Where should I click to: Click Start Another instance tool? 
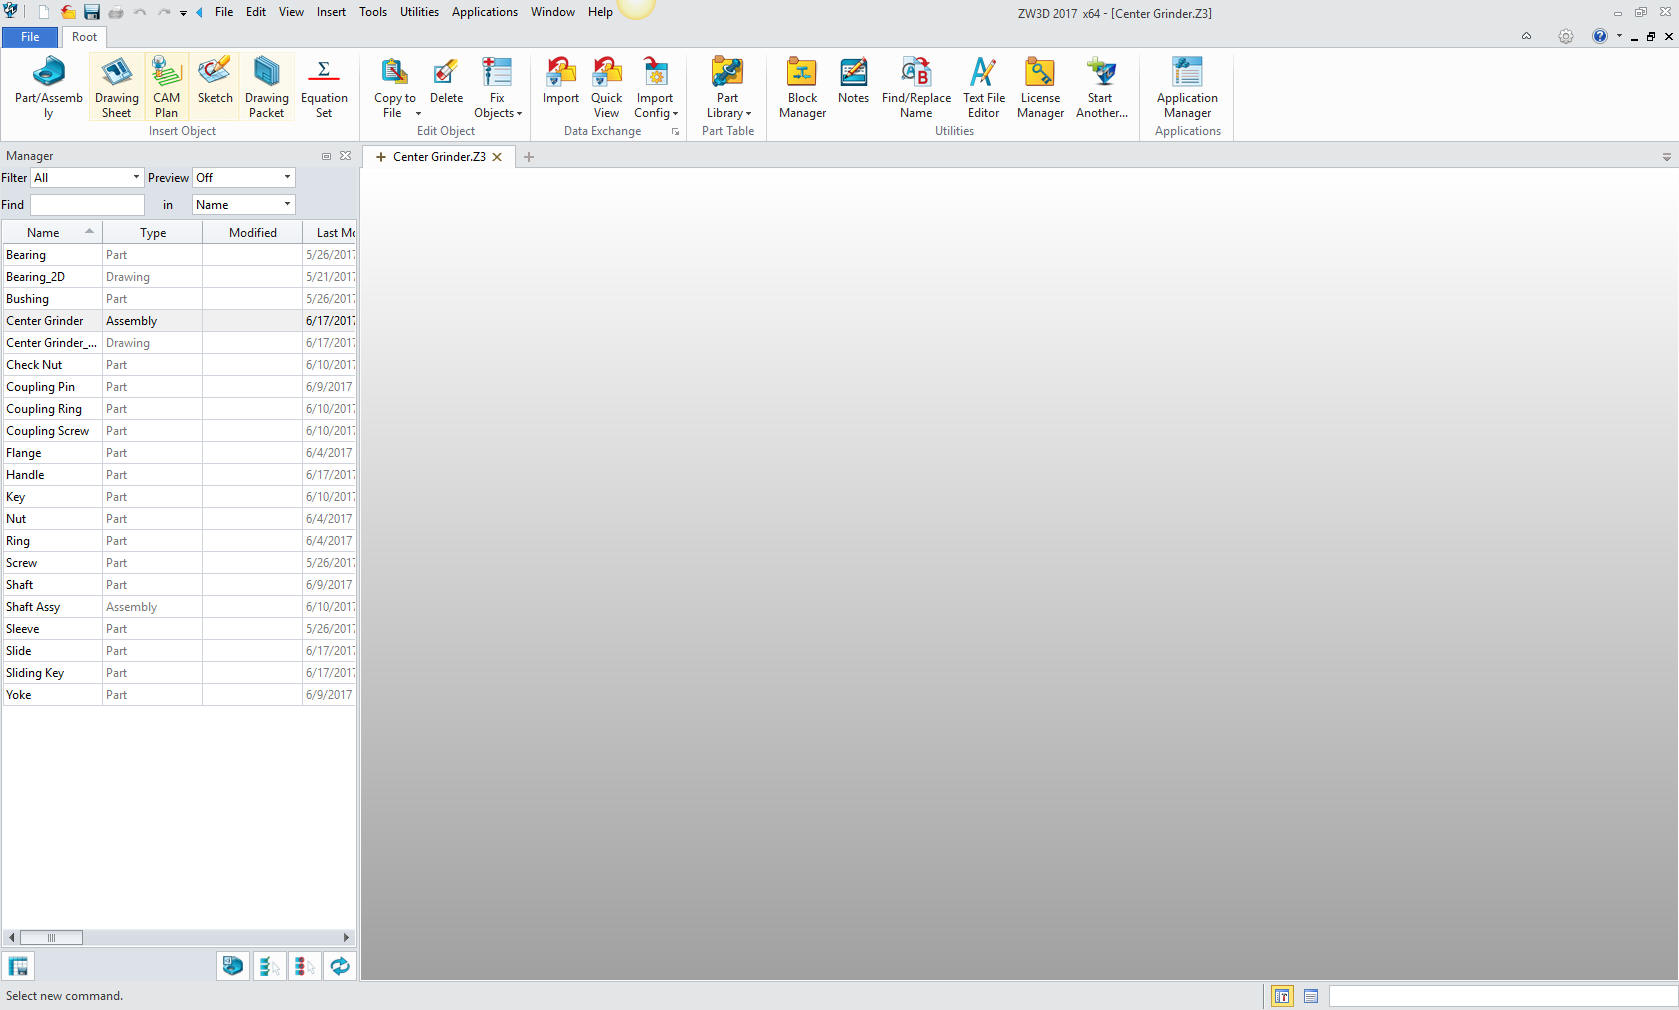click(1101, 88)
